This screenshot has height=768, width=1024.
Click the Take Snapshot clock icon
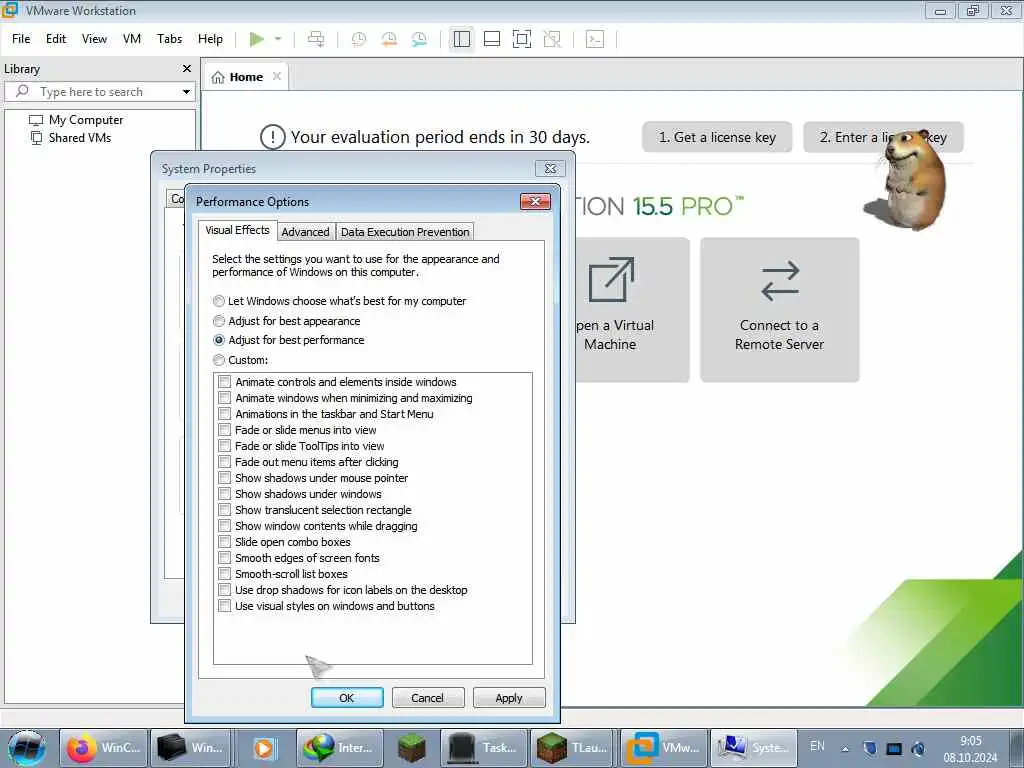pos(359,39)
